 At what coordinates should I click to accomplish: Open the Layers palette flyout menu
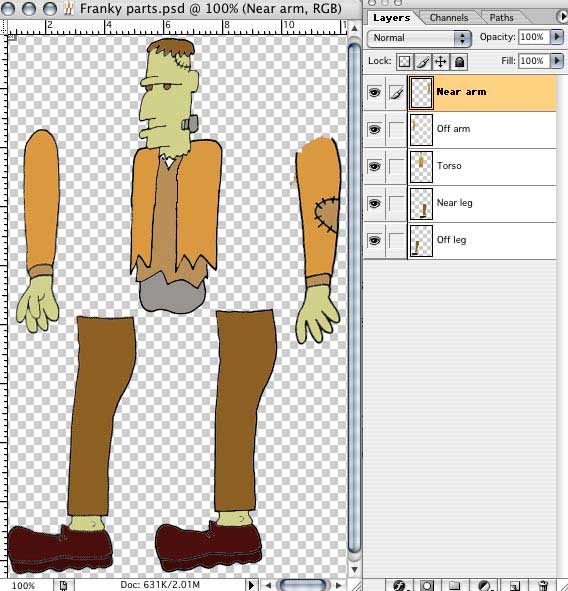(562, 17)
